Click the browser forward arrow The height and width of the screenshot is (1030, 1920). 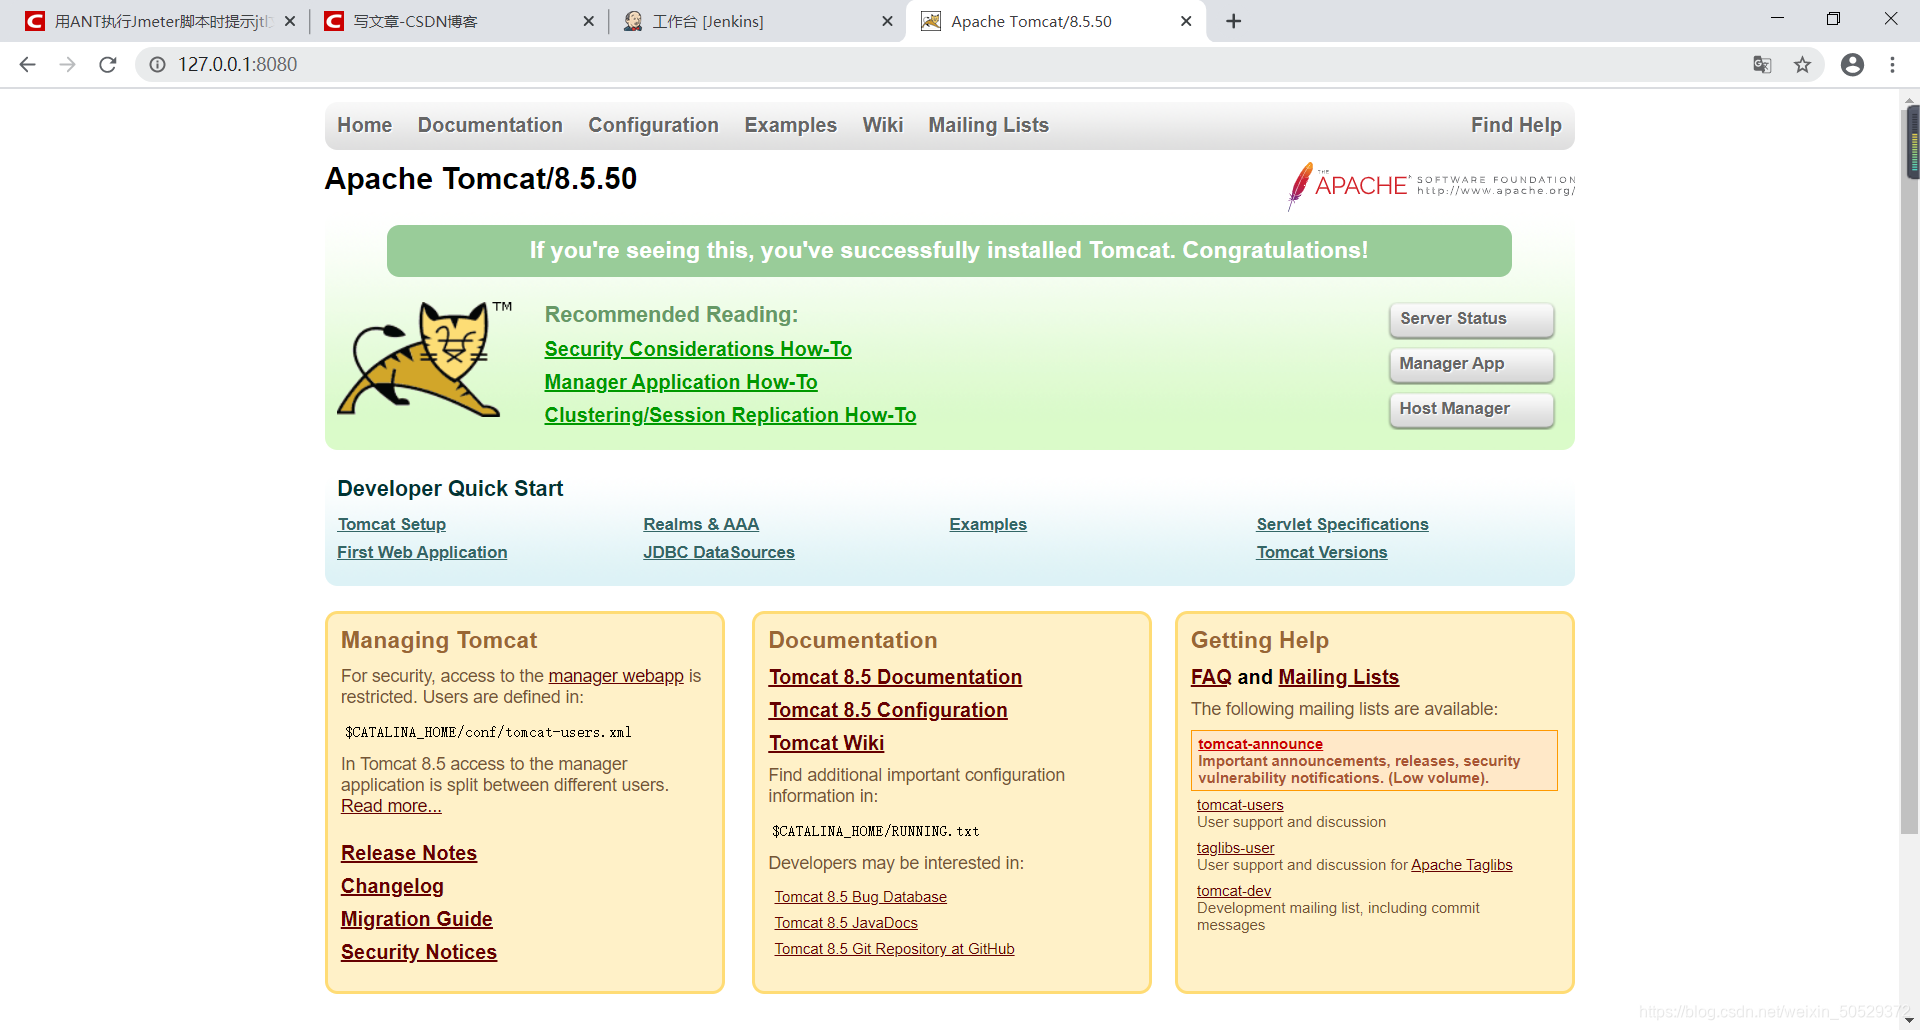(x=68, y=65)
